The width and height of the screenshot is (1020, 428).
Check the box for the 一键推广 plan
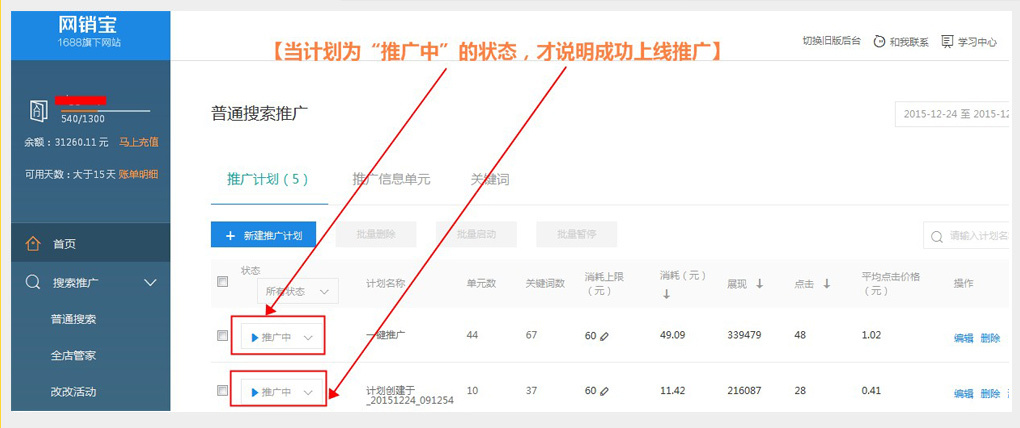pos(223,336)
